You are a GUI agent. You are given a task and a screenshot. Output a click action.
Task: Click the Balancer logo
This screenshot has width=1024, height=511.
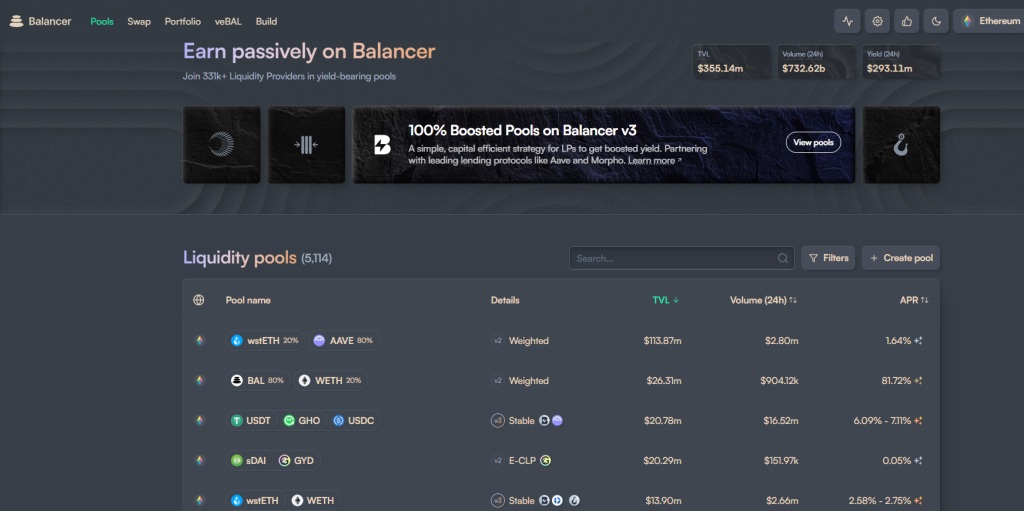41,21
